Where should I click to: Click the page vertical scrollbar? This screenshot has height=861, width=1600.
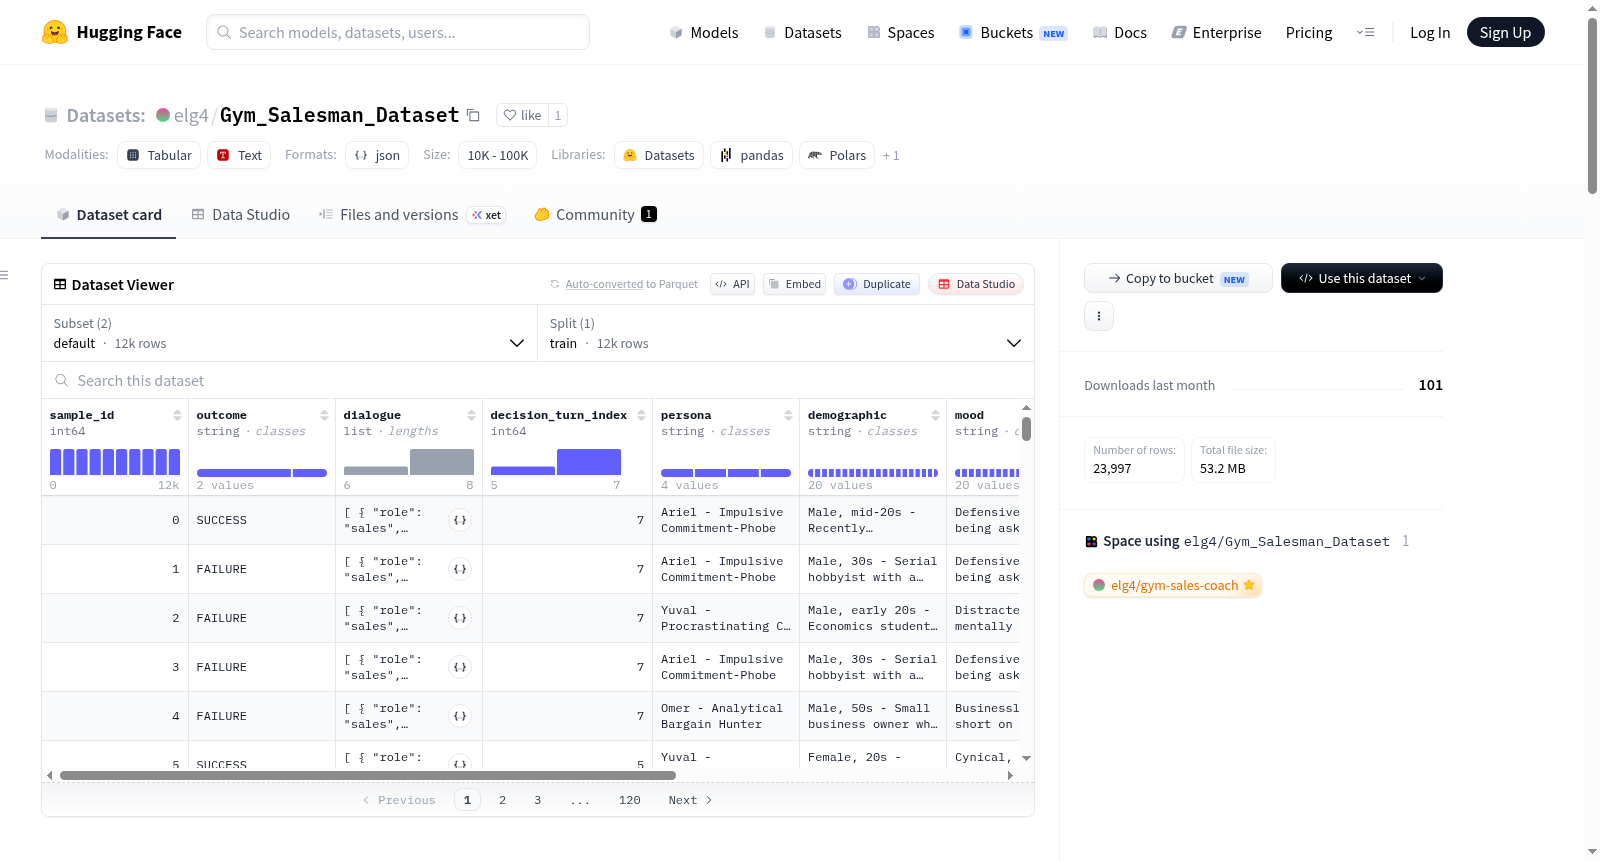tap(1592, 105)
